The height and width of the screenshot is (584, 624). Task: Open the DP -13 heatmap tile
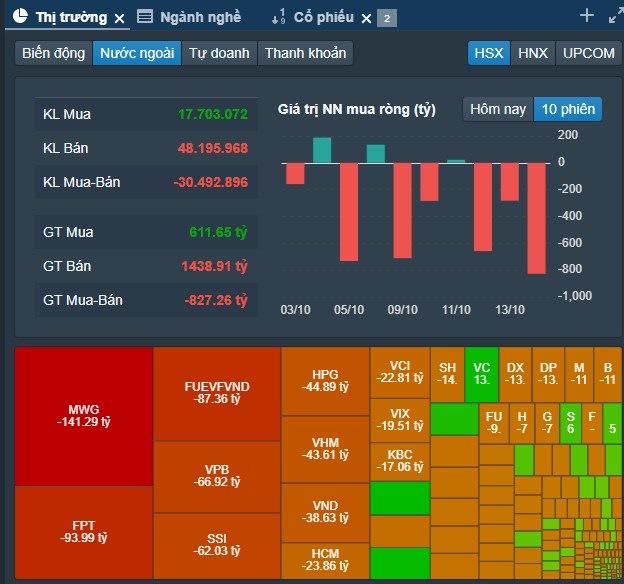tap(548, 374)
